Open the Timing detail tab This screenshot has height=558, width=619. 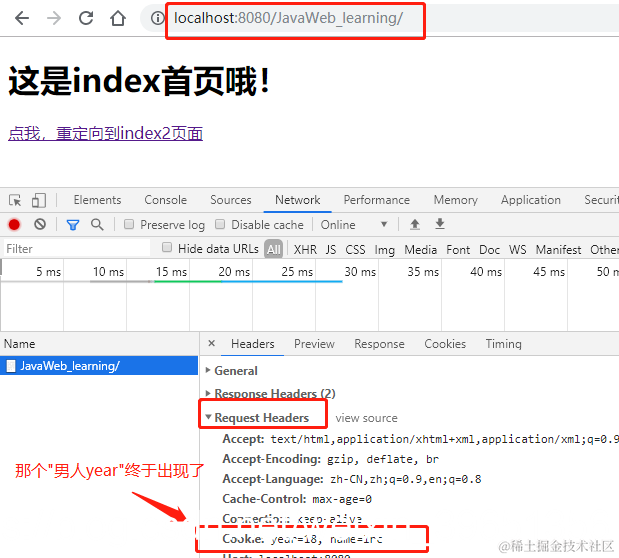[x=503, y=344]
